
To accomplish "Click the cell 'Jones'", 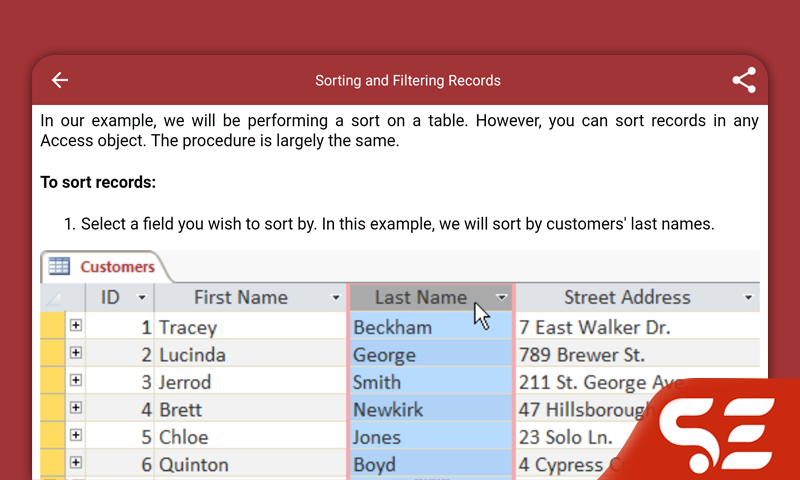I will pos(431,437).
